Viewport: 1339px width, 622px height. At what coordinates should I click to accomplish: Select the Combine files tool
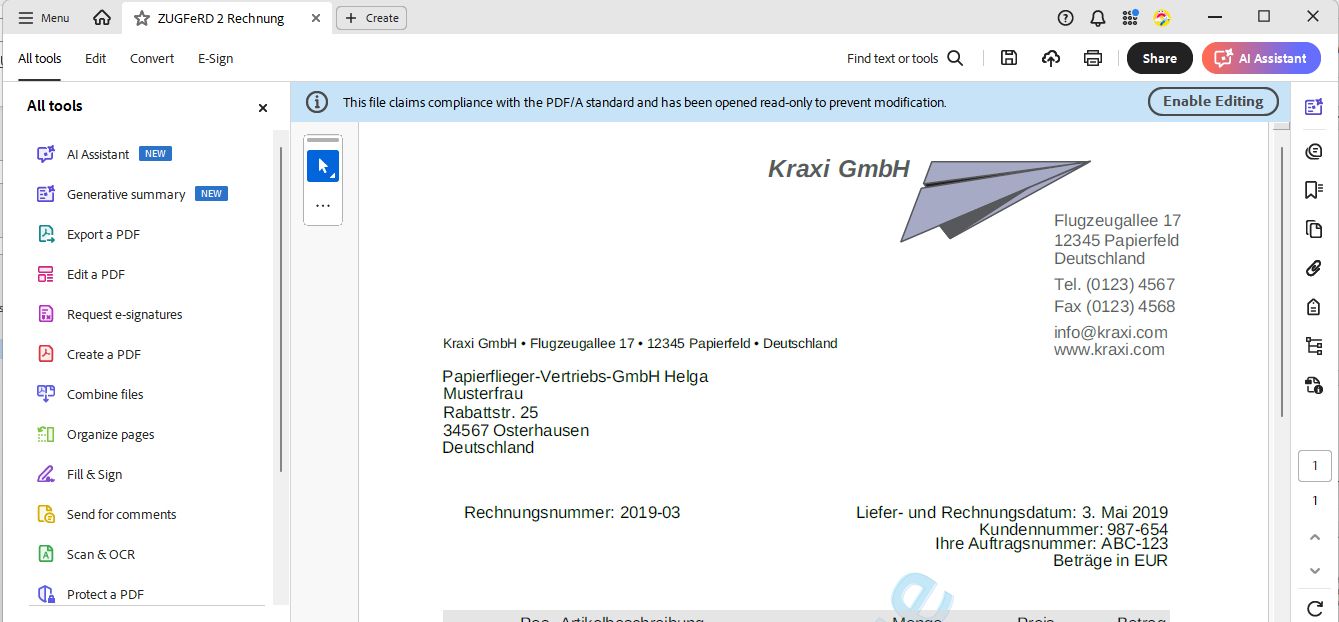tap(105, 394)
